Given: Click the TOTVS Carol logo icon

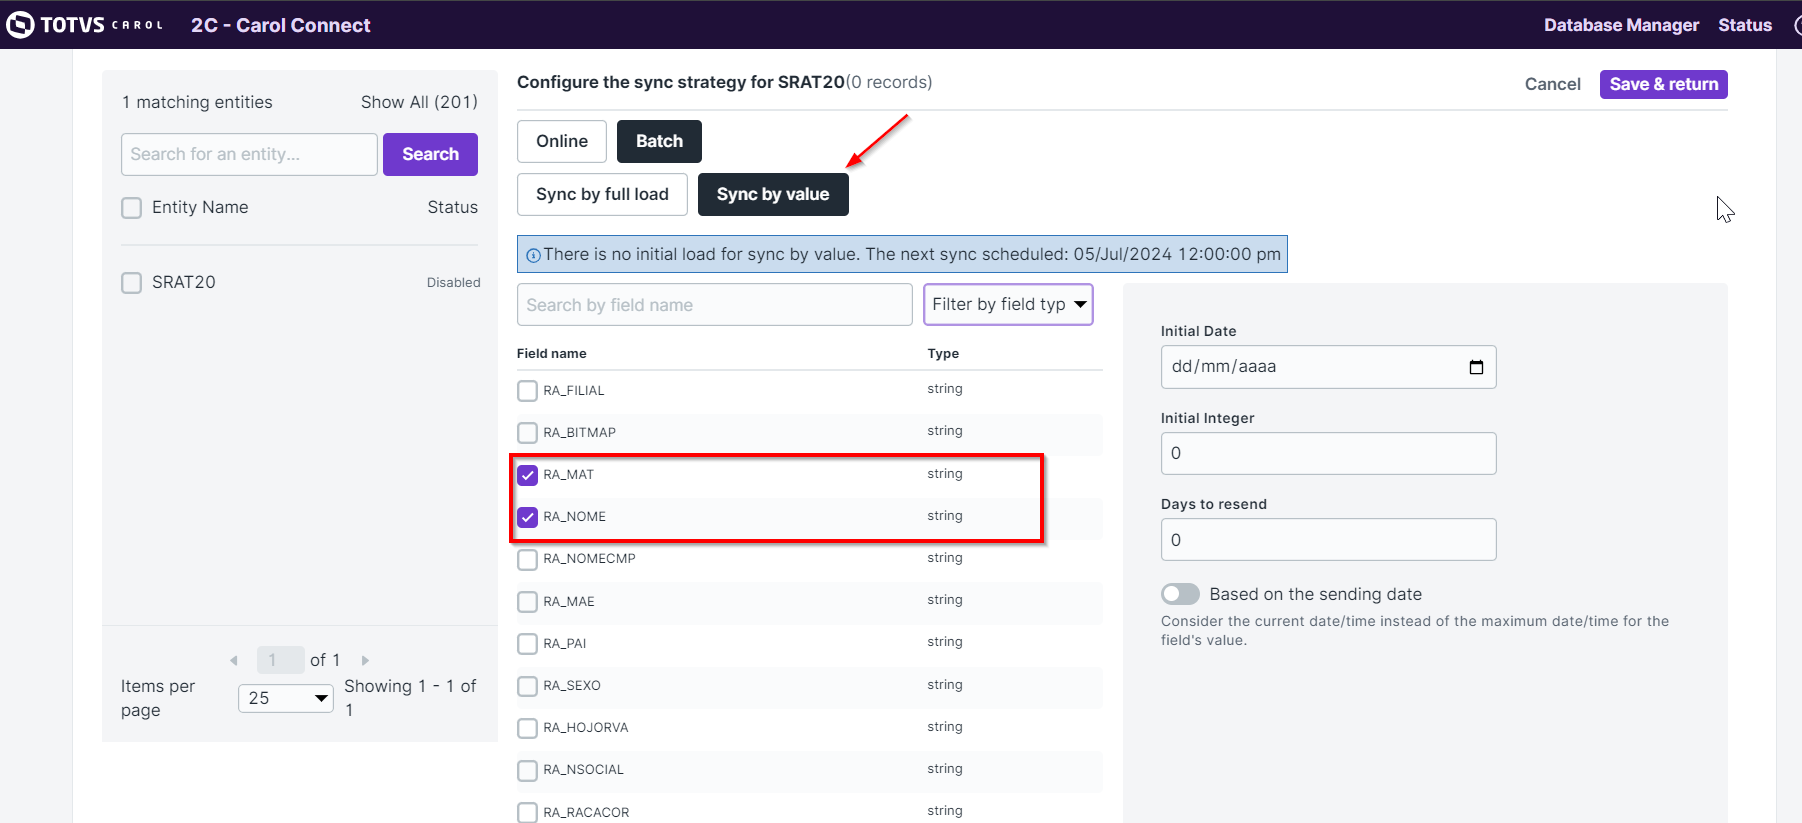Looking at the screenshot, I should (20, 25).
